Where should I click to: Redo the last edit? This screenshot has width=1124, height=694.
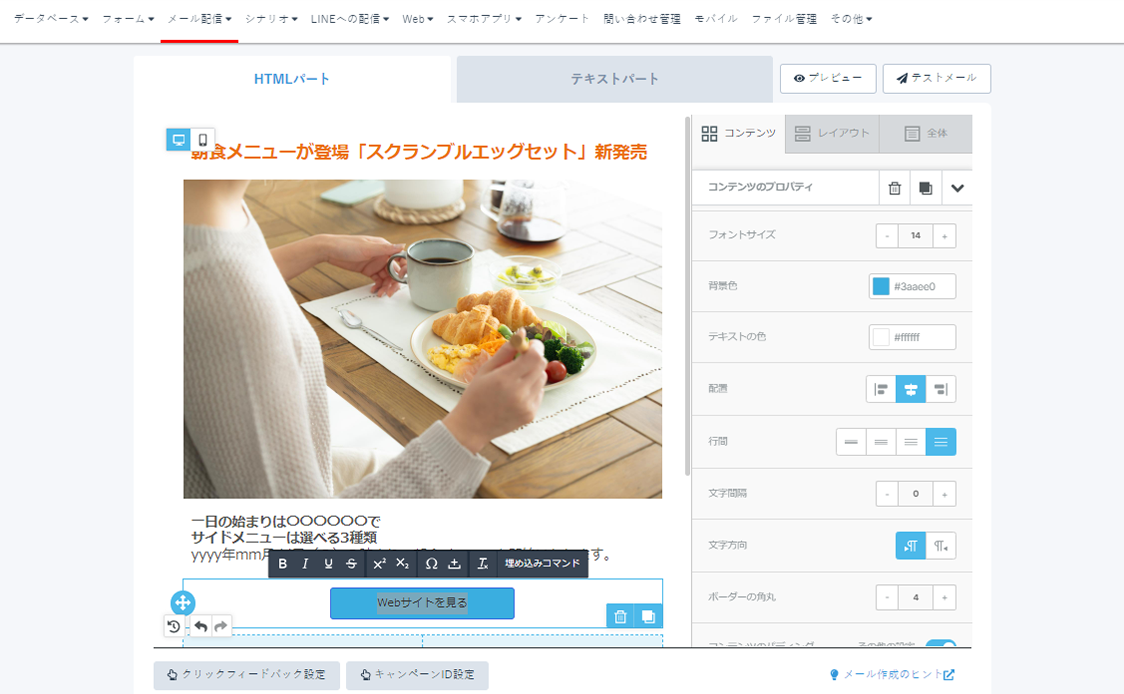pos(221,626)
